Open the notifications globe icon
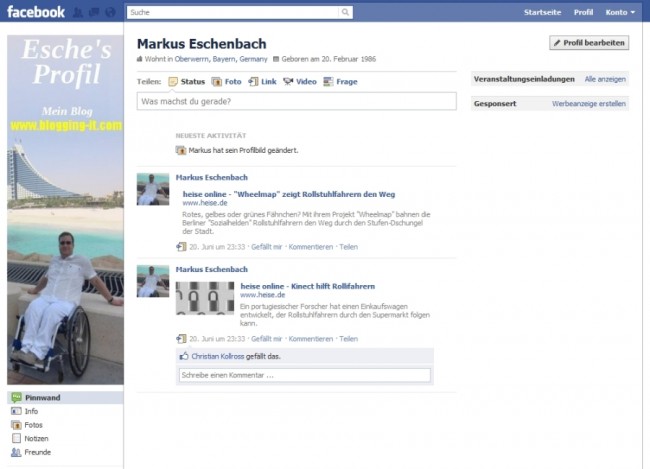The width and height of the screenshot is (650, 469). [110, 12]
